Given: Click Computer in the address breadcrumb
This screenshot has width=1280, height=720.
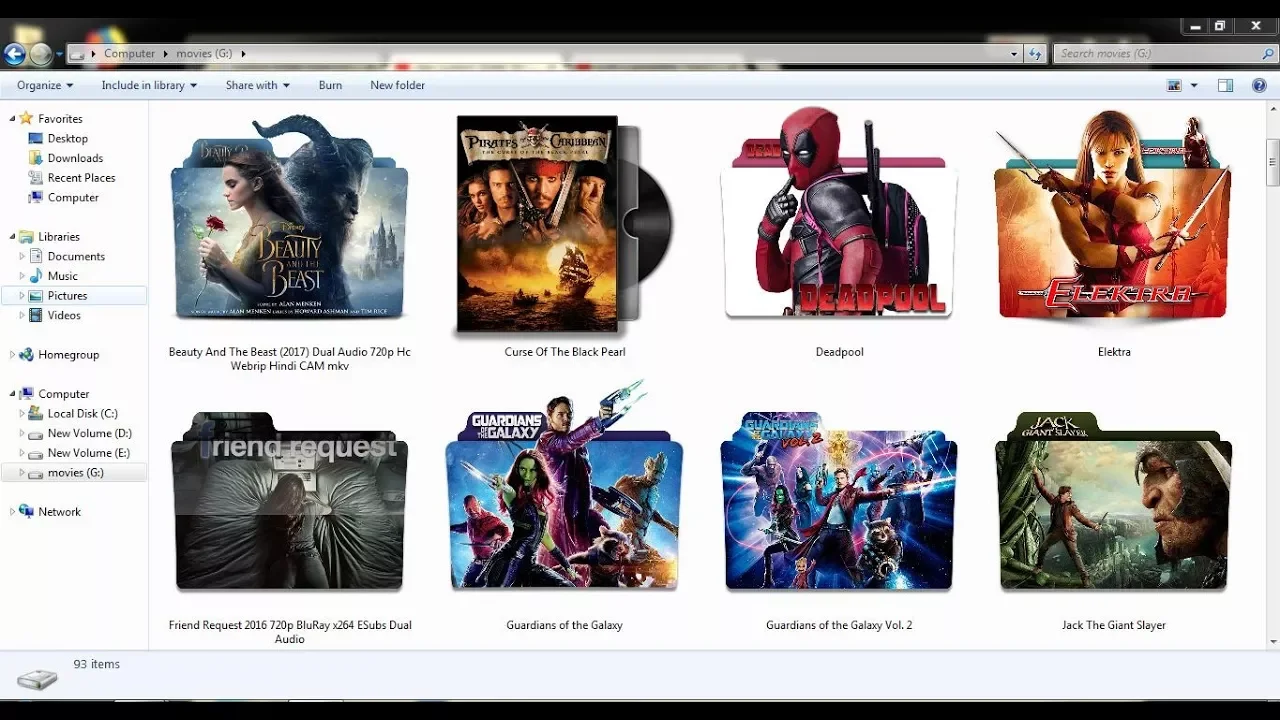Looking at the screenshot, I should click(x=129, y=54).
